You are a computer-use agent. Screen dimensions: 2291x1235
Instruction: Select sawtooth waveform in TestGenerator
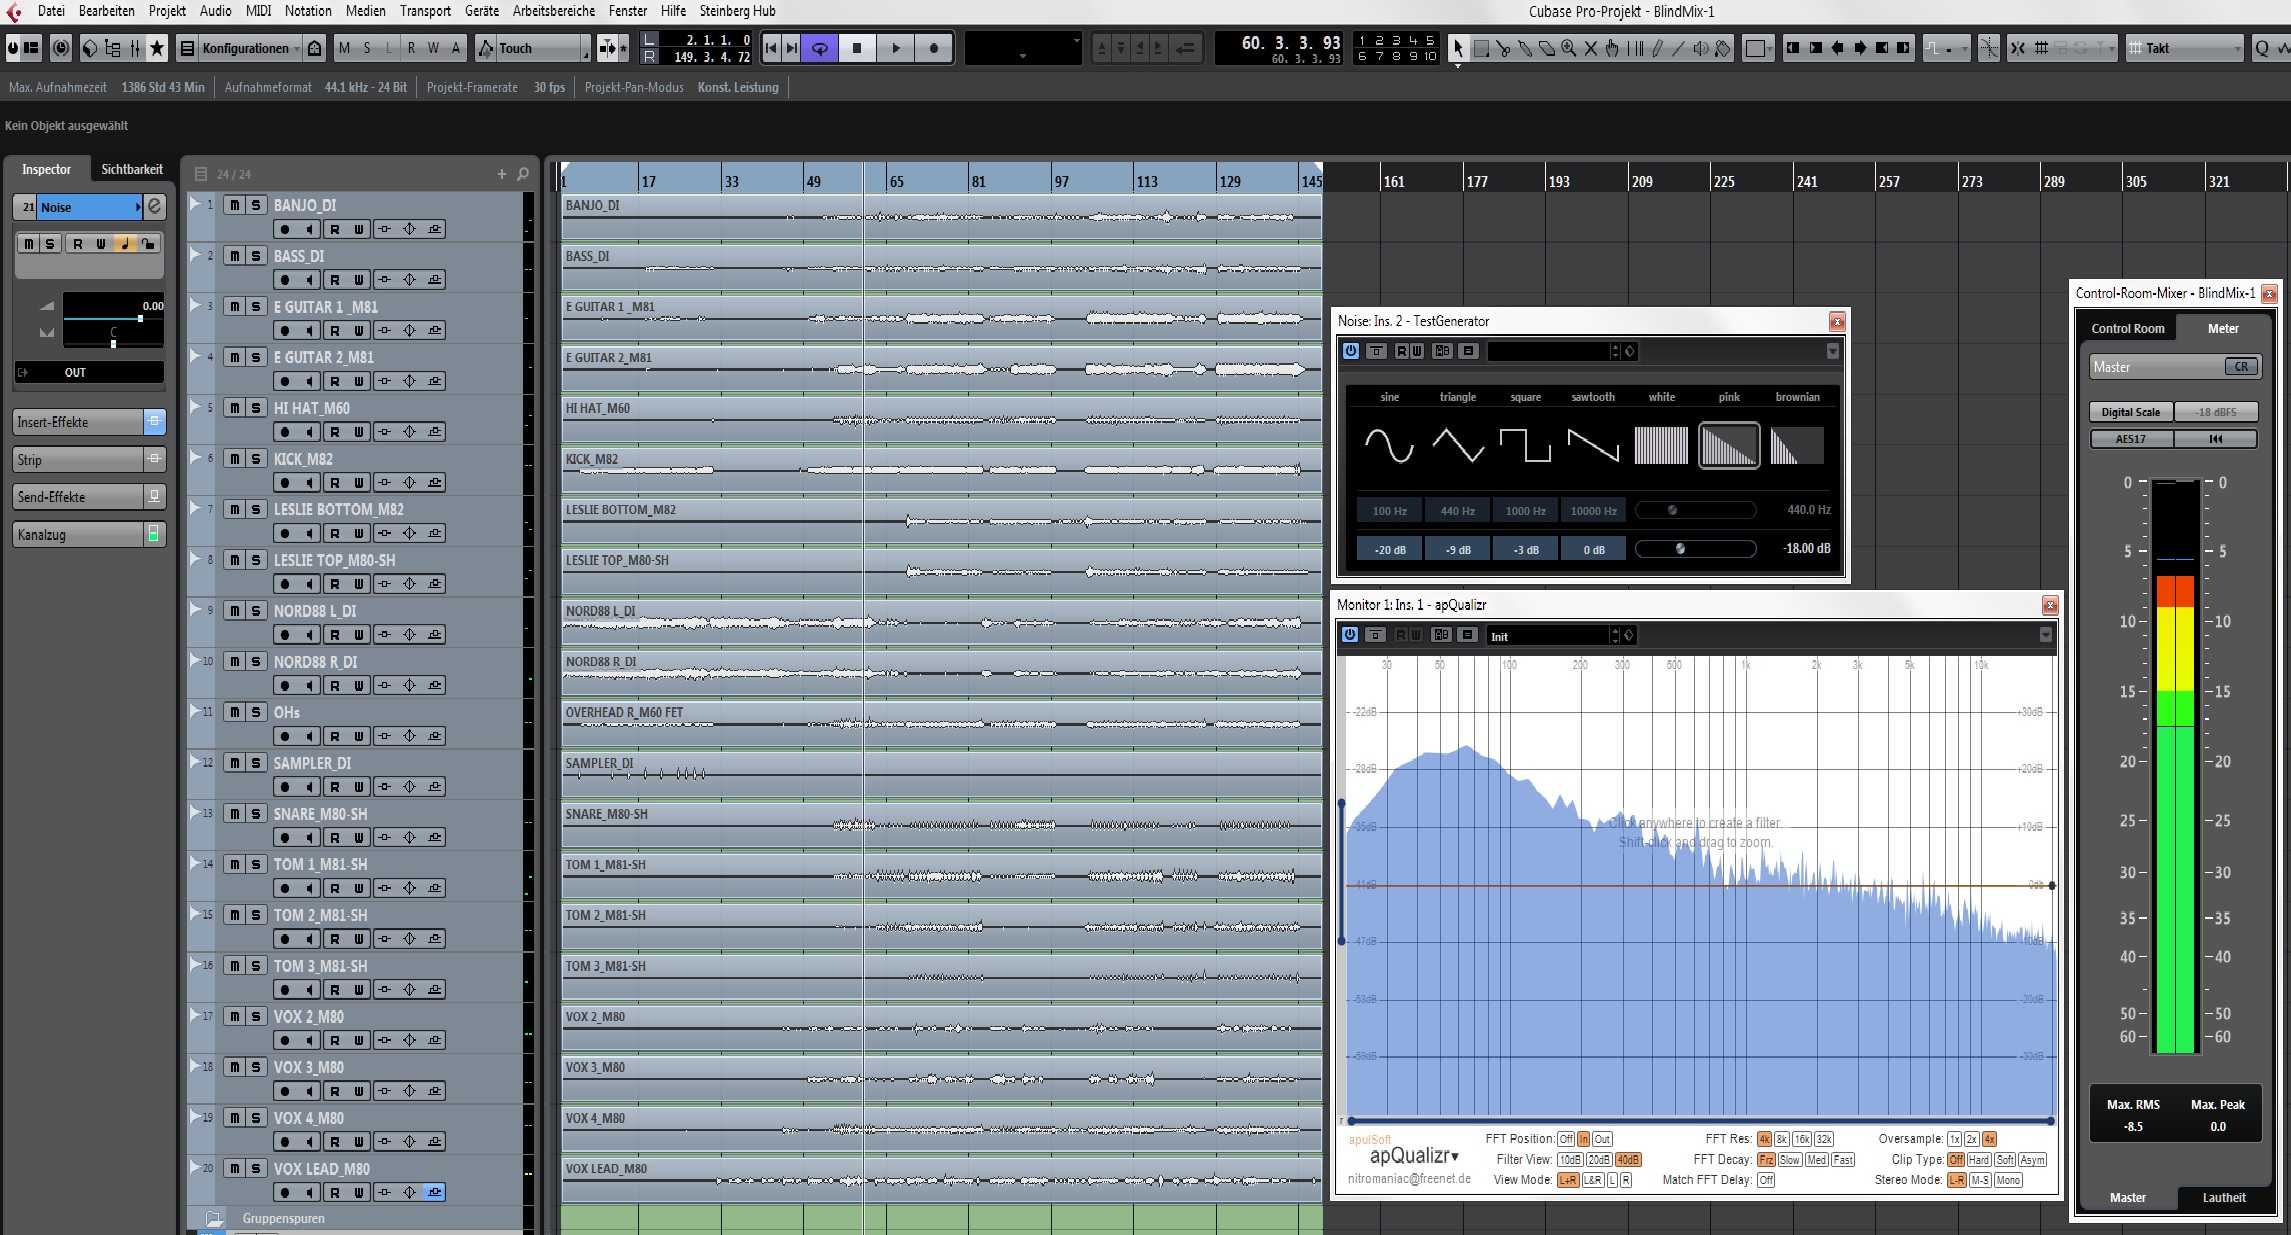tap(1593, 445)
